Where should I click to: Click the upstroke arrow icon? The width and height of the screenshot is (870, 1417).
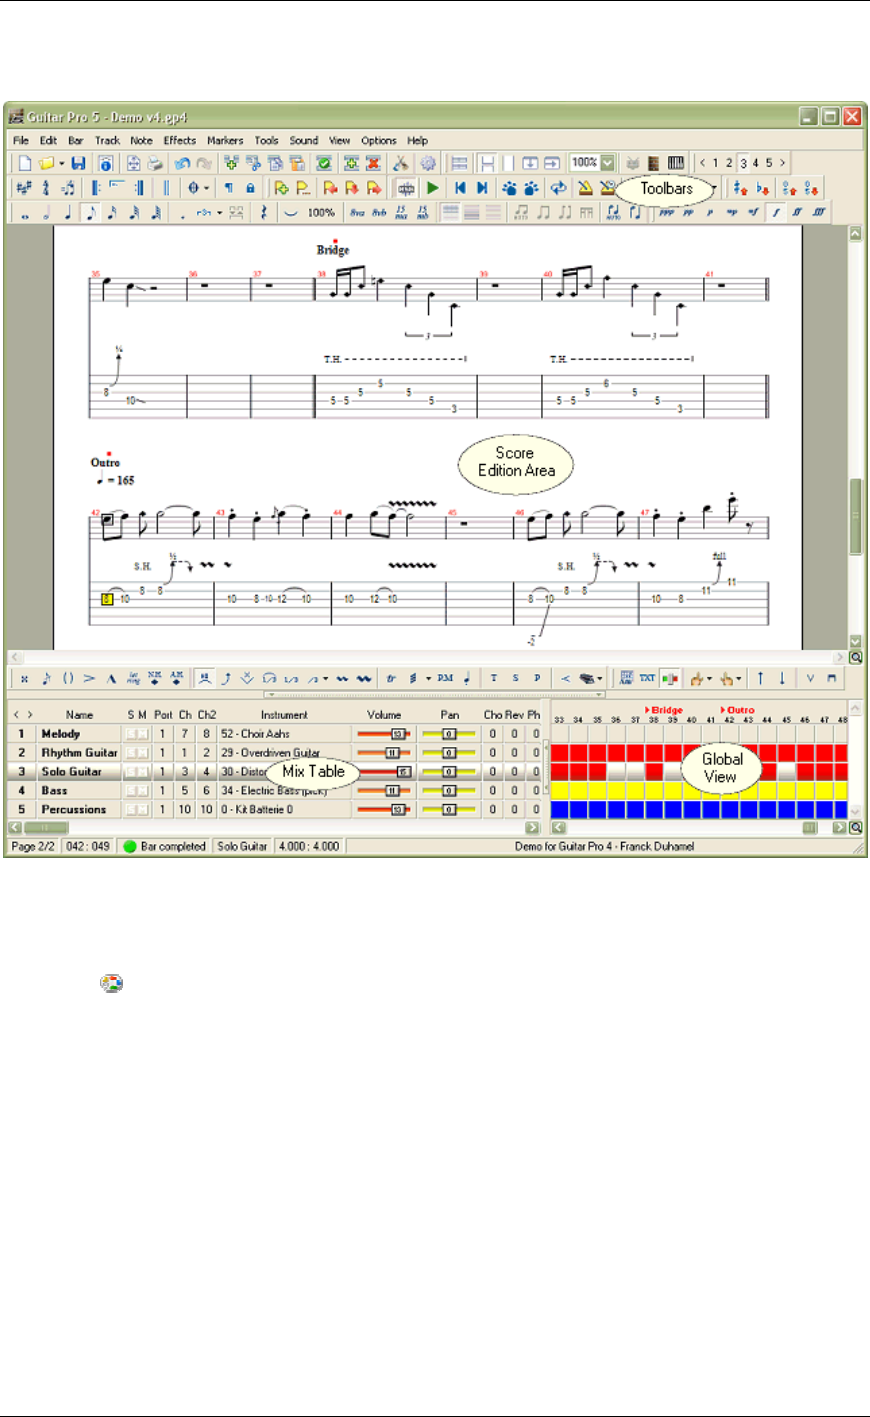760,678
